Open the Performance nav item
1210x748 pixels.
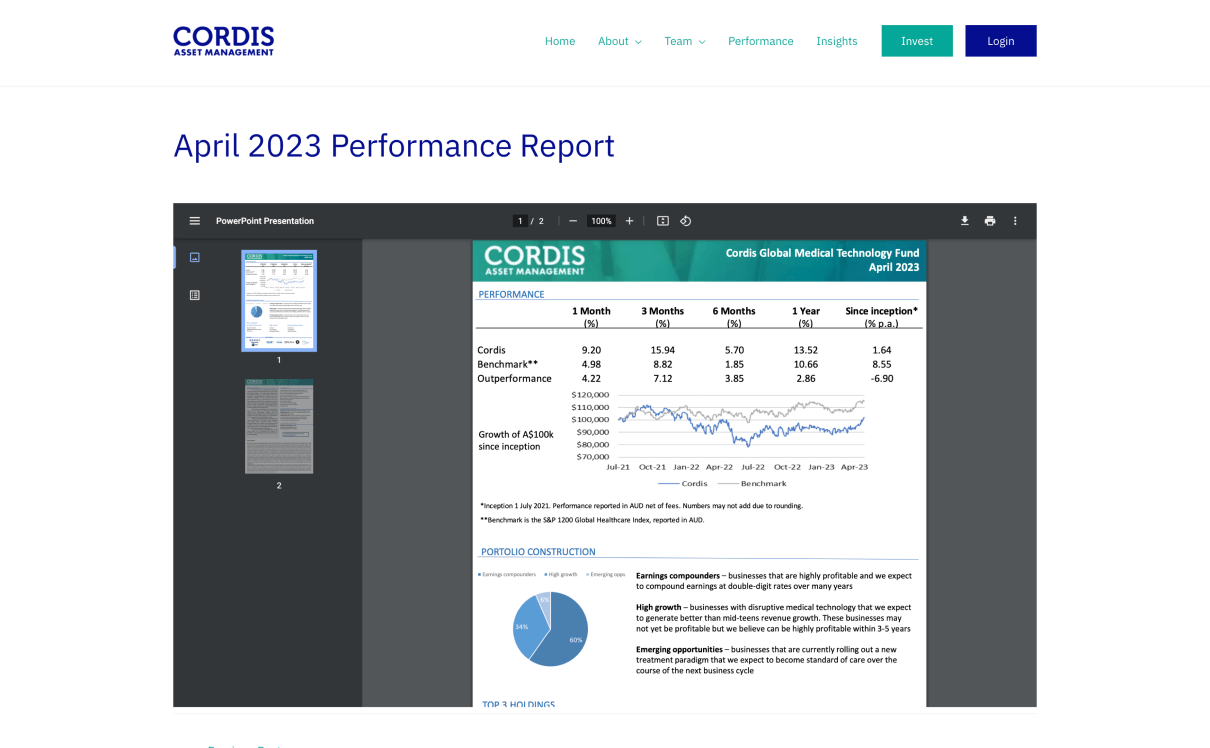point(760,41)
